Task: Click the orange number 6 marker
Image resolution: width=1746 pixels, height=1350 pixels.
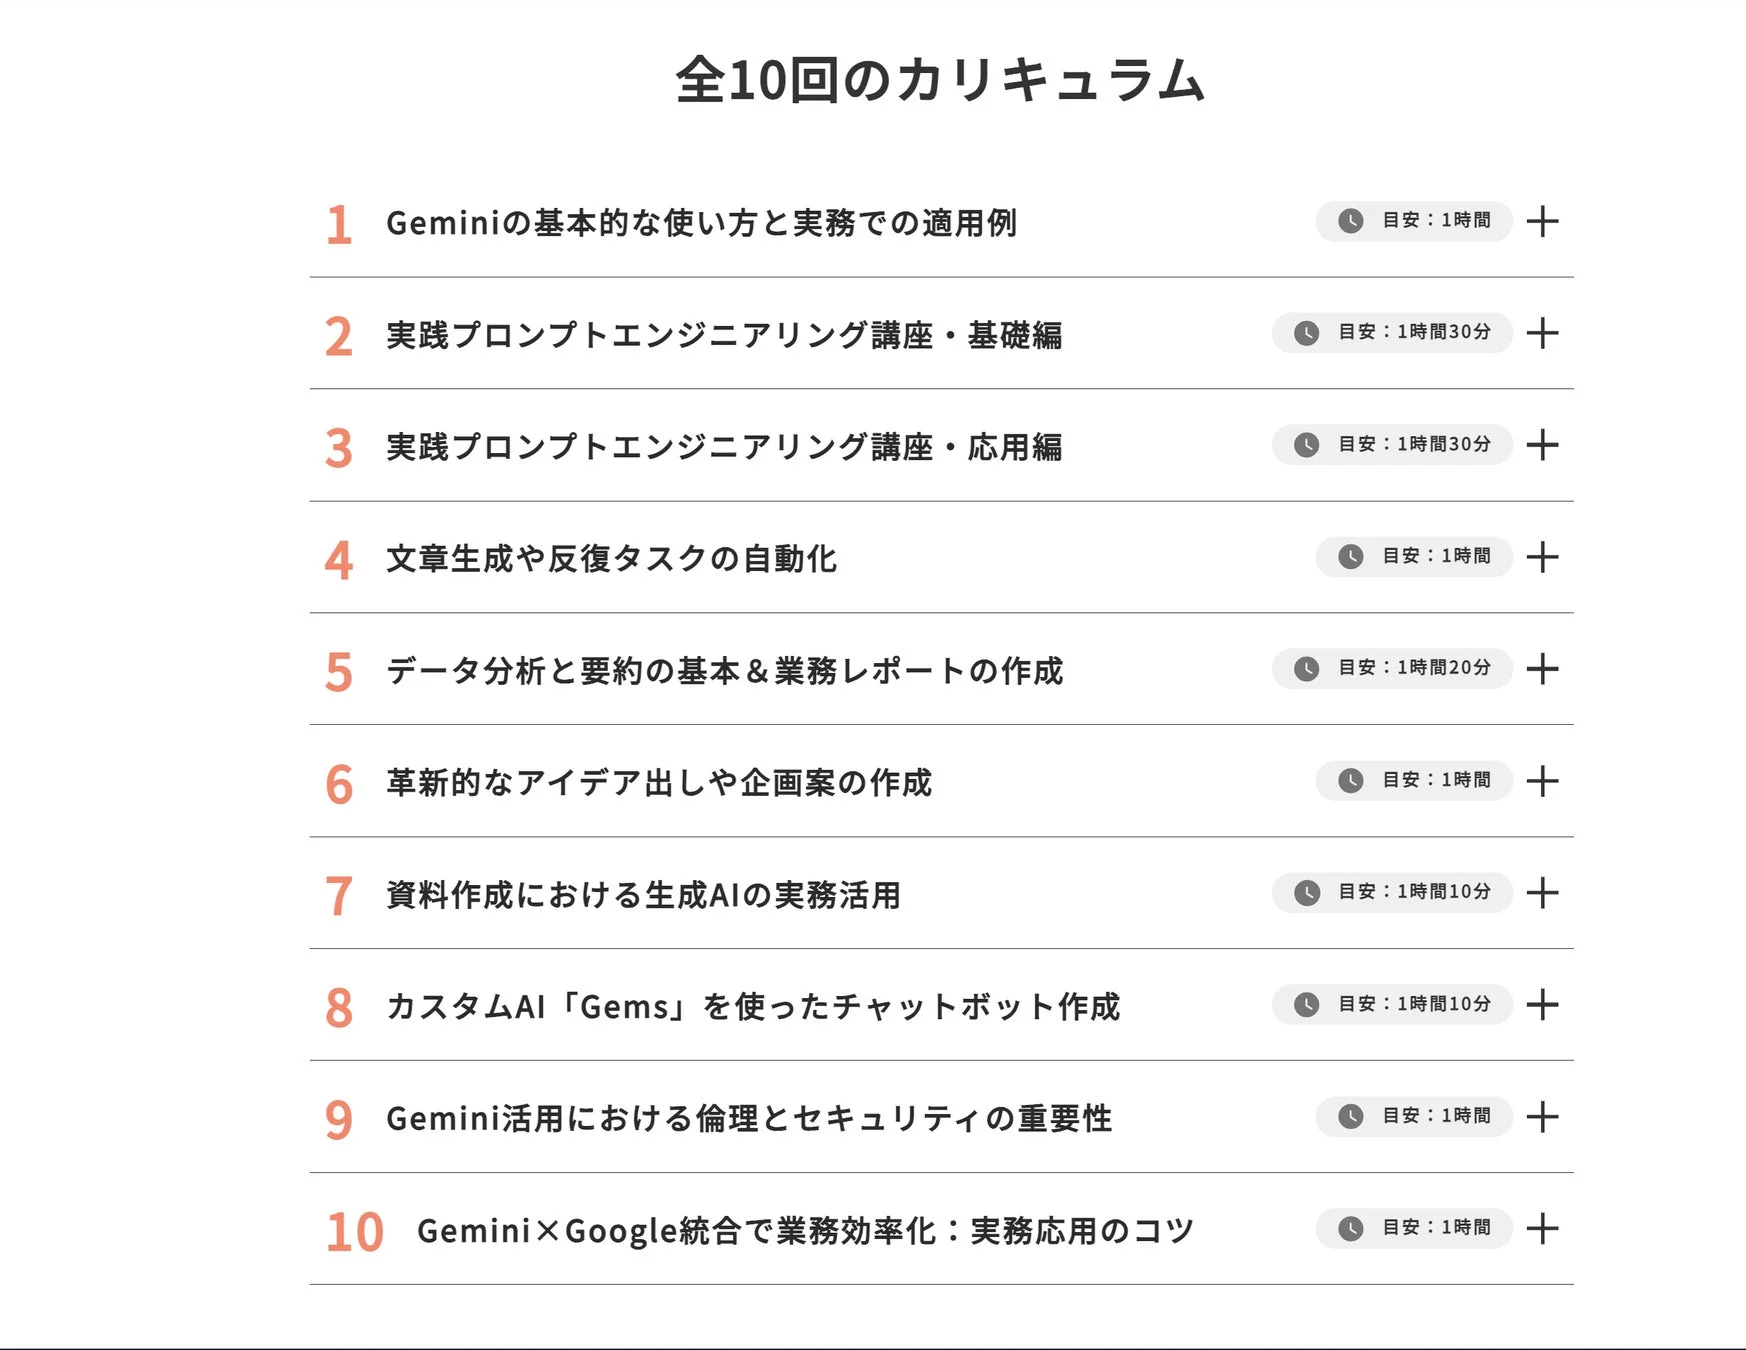Action: 340,783
